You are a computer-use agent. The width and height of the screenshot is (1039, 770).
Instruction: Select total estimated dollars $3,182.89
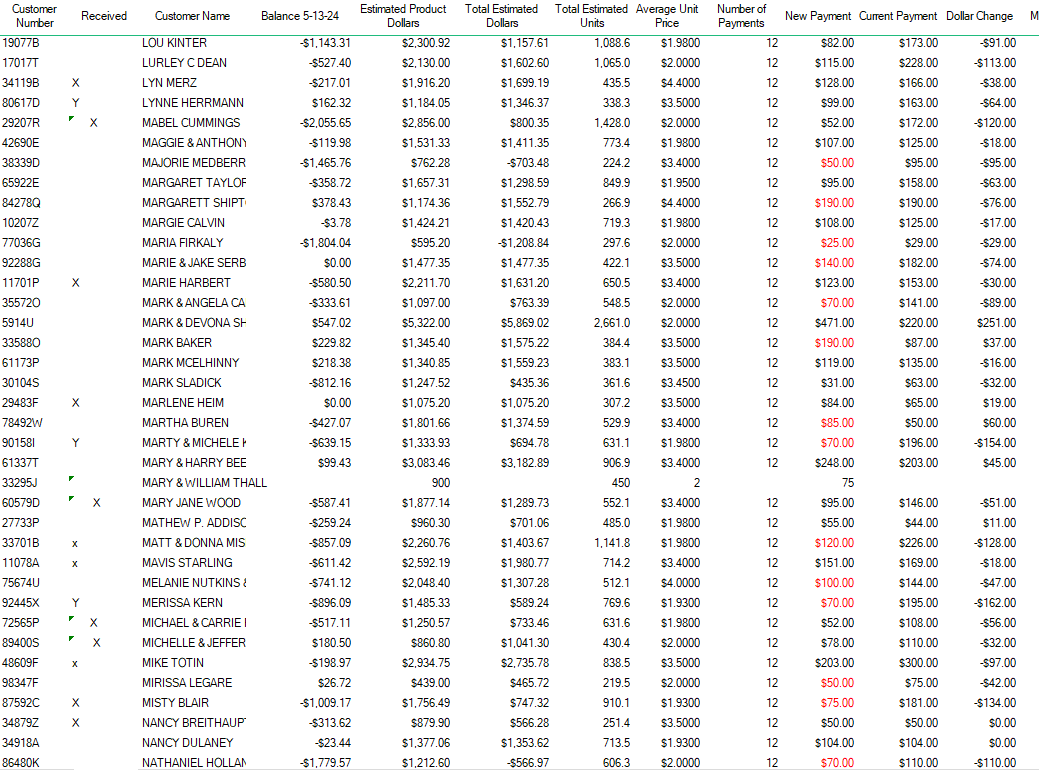coord(525,463)
